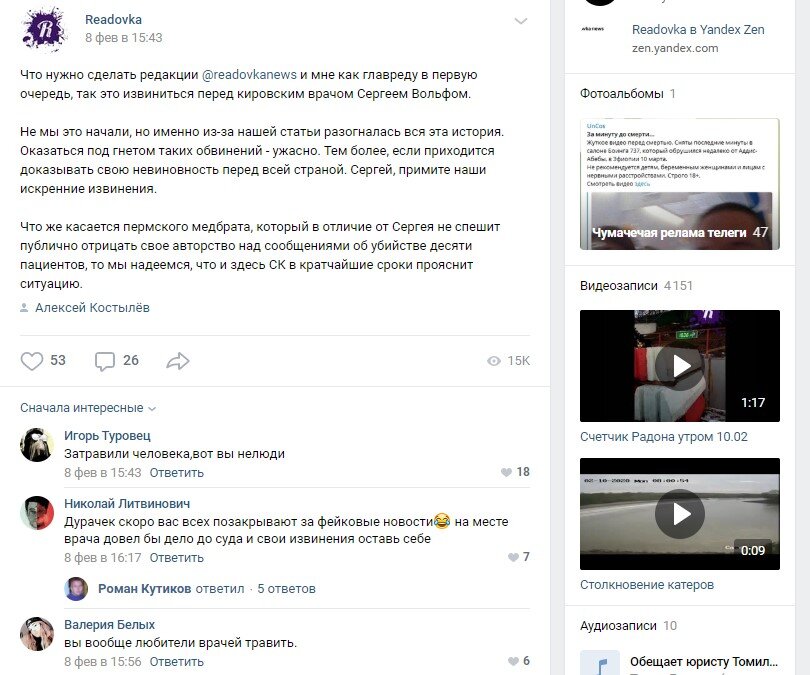Click the Readovka purple logo avatar

point(44,29)
